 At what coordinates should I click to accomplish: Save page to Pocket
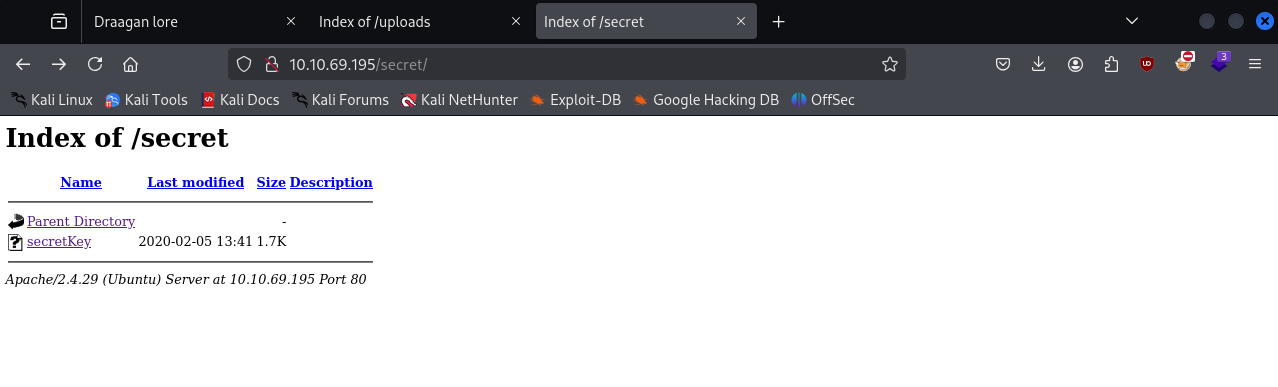pos(1003,64)
